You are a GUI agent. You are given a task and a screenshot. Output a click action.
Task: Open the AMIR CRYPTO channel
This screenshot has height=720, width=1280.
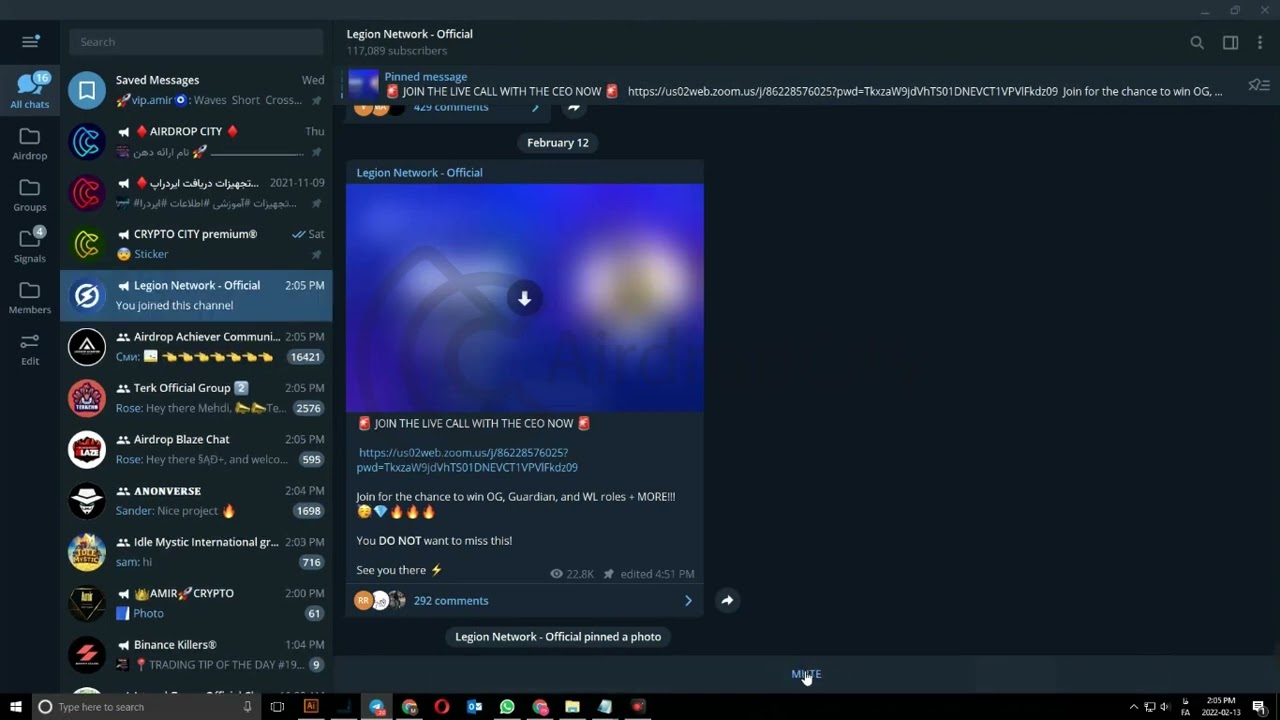point(196,603)
